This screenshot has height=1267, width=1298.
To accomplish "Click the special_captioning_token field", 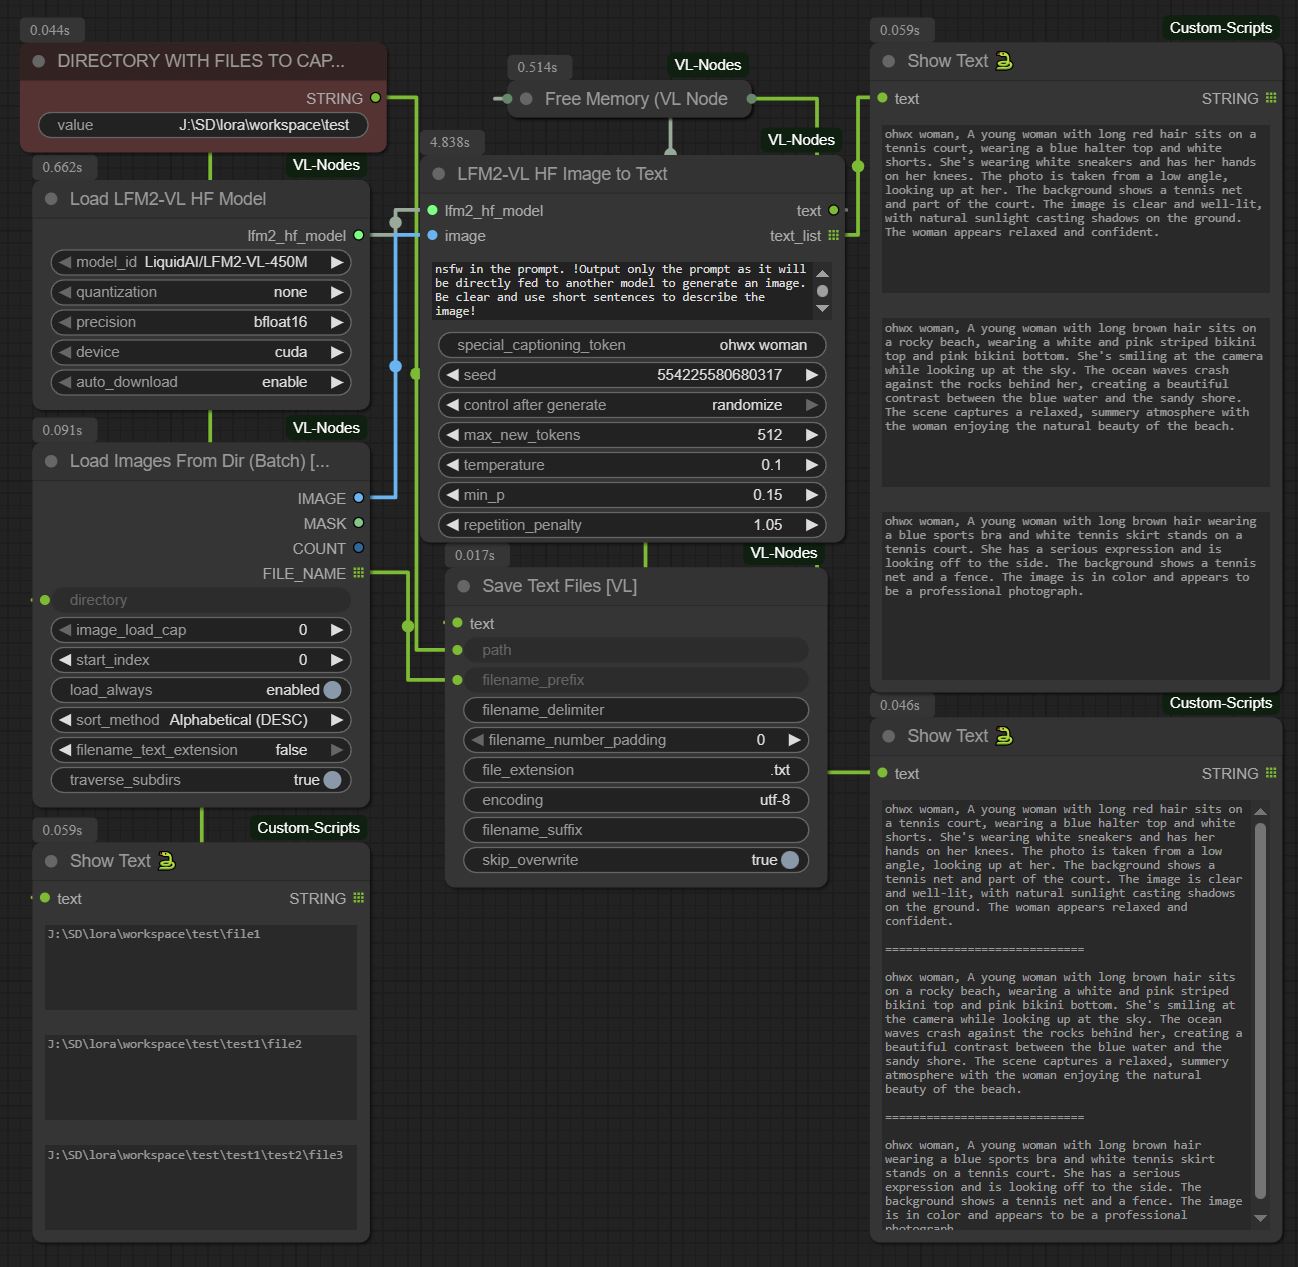I will [x=632, y=345].
